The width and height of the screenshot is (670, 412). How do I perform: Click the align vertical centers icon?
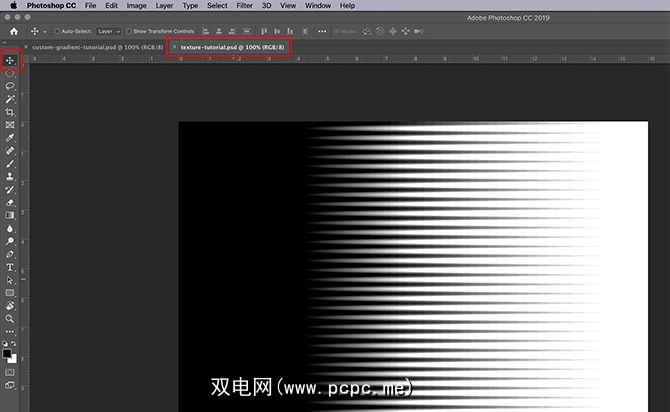[x=277, y=31]
